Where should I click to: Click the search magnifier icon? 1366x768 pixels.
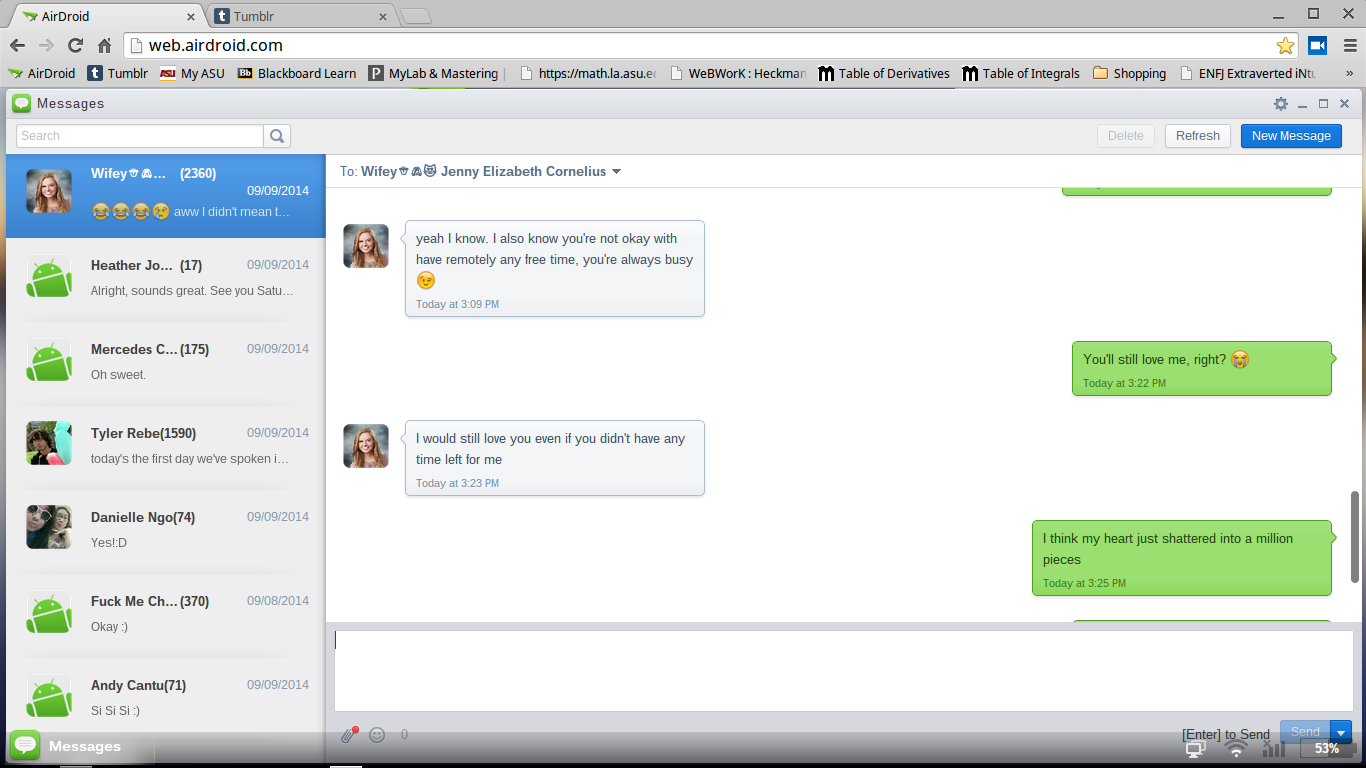(x=277, y=136)
